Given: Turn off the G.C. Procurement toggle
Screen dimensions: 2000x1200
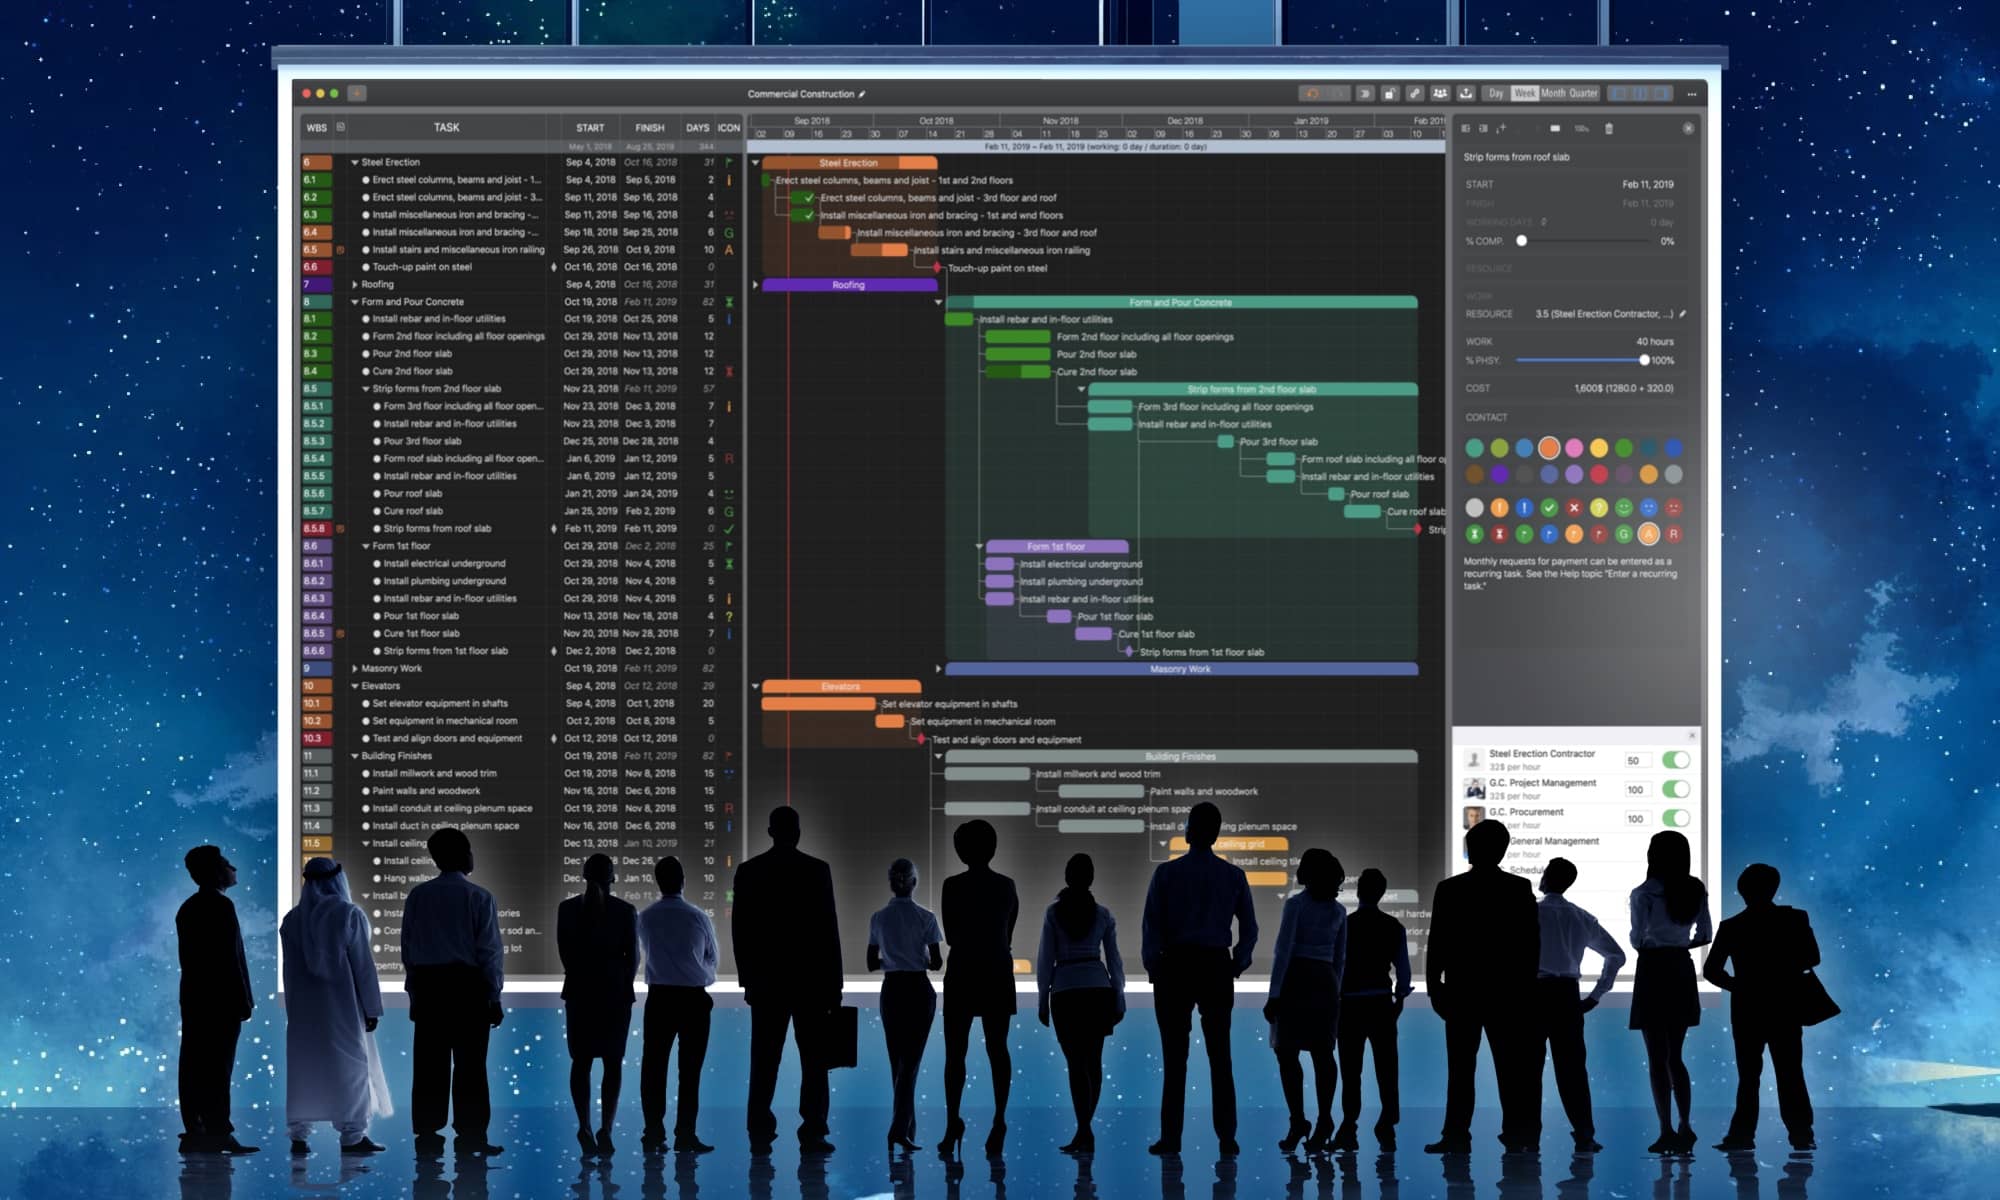Looking at the screenshot, I should [1676, 818].
